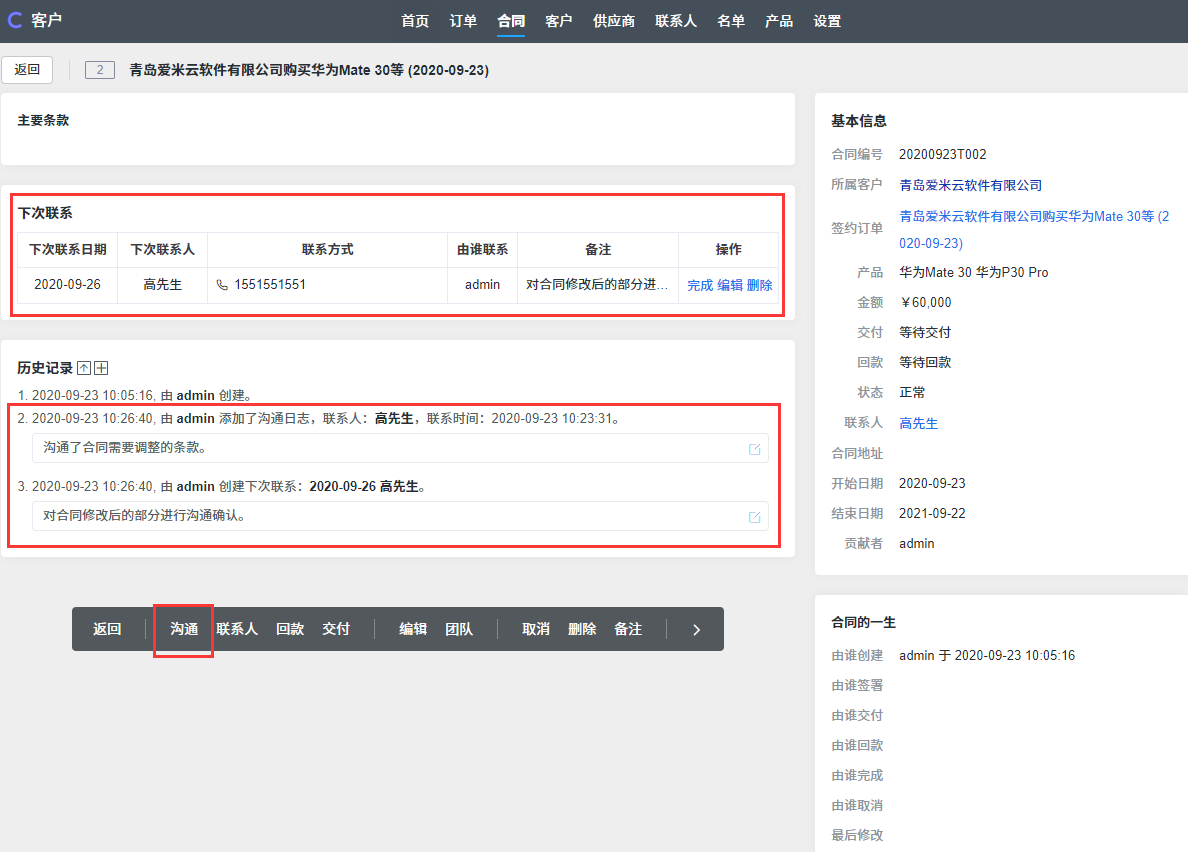Click the app logo icon beside 客户
Image resolution: width=1188 pixels, height=852 pixels.
click(15, 20)
